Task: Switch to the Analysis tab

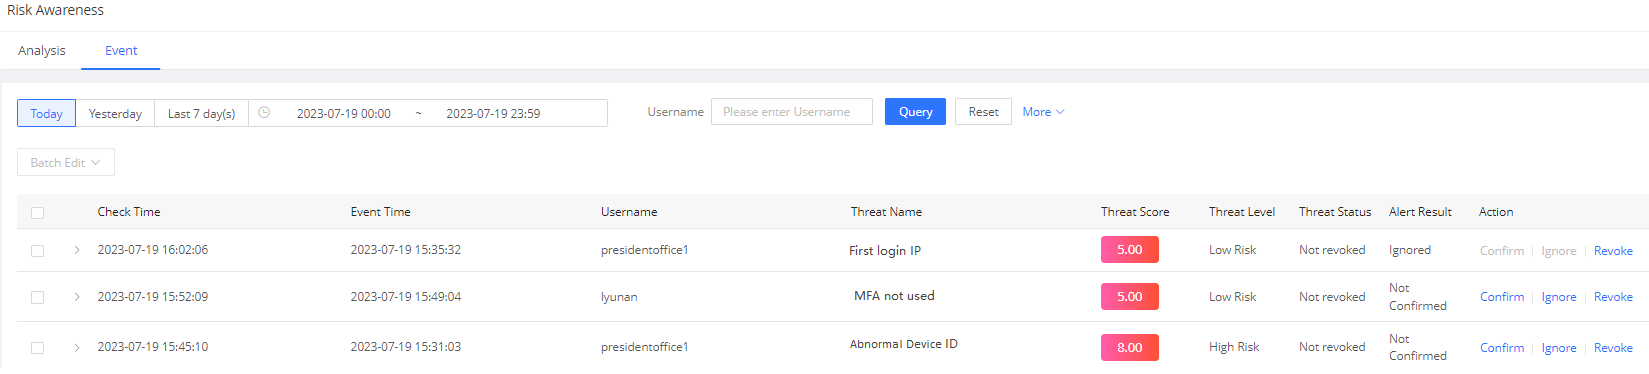Action: [x=42, y=50]
